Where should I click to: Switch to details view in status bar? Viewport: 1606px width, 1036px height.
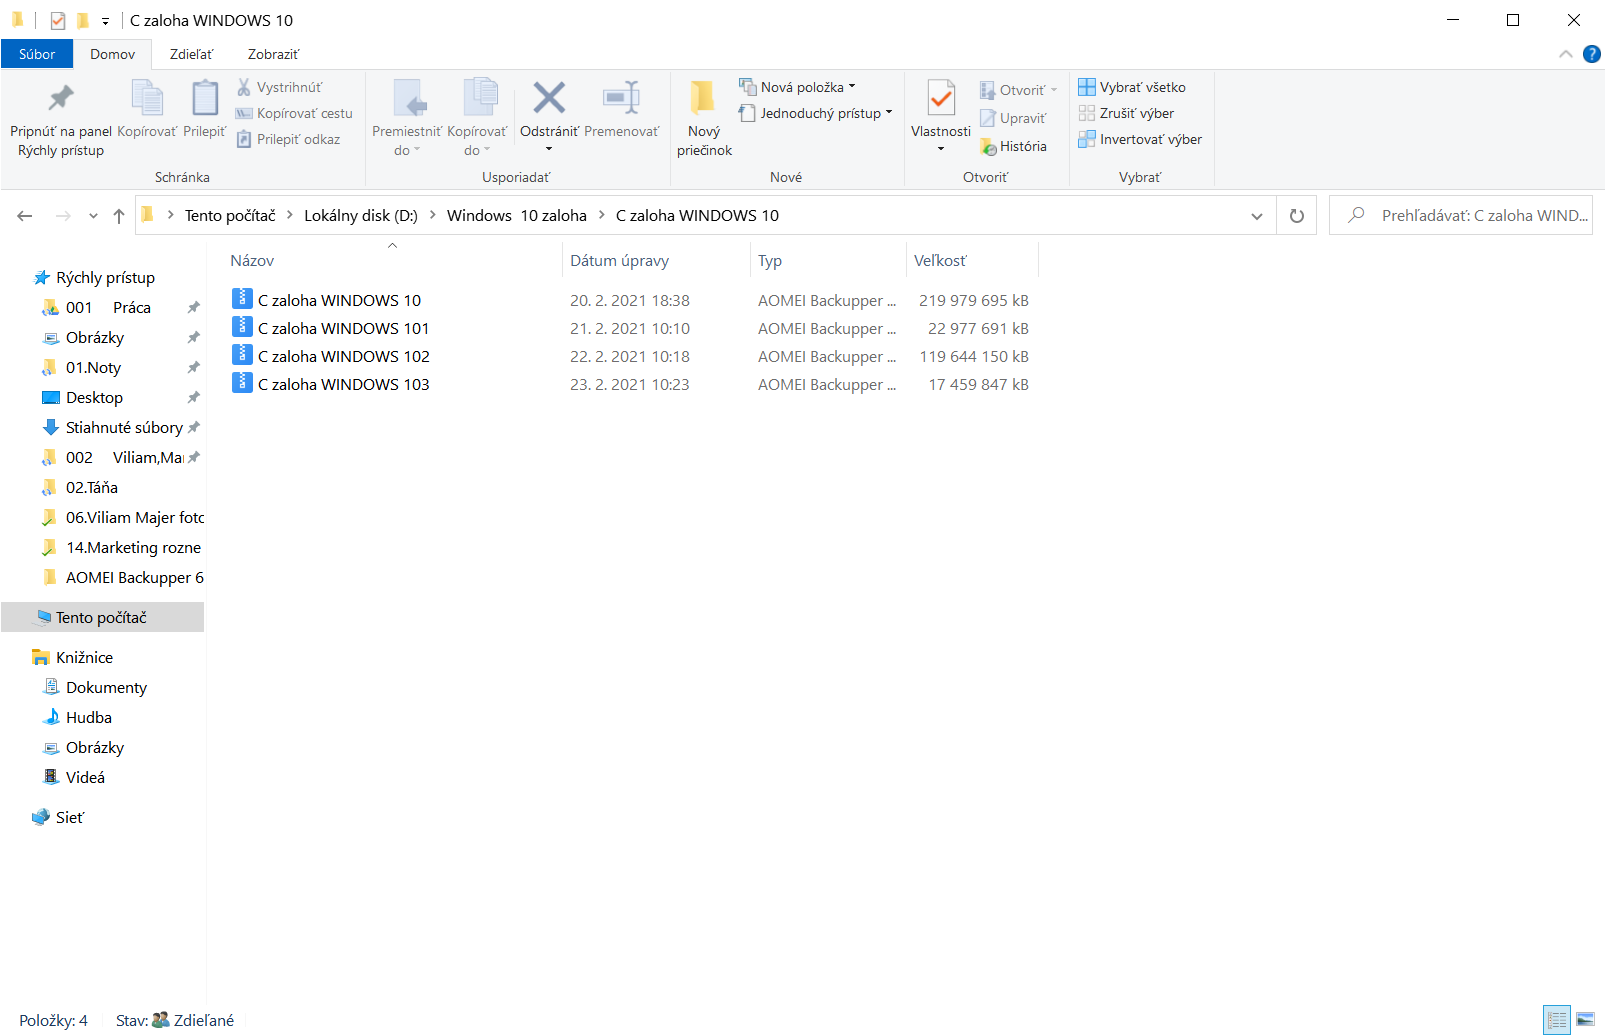coord(1557,1020)
